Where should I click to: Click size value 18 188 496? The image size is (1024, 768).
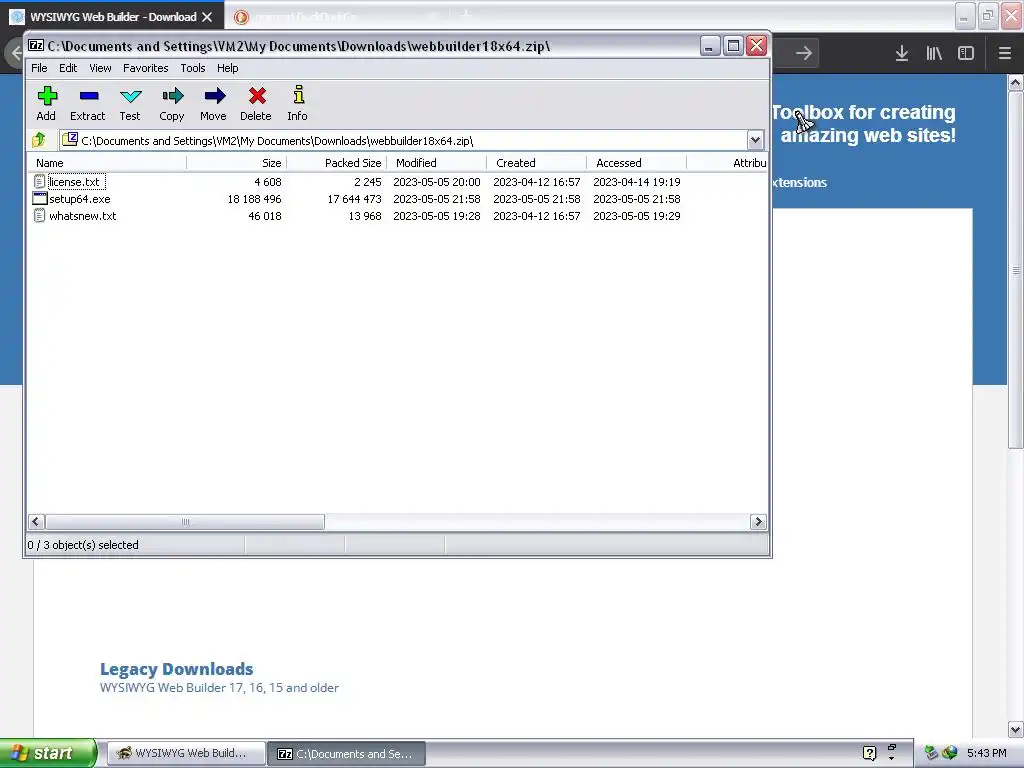point(254,199)
